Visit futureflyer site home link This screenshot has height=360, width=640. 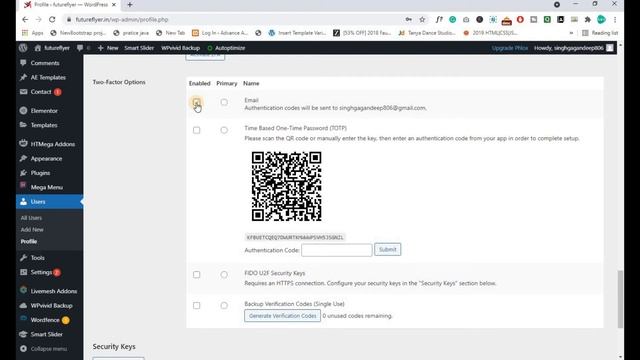(52, 48)
